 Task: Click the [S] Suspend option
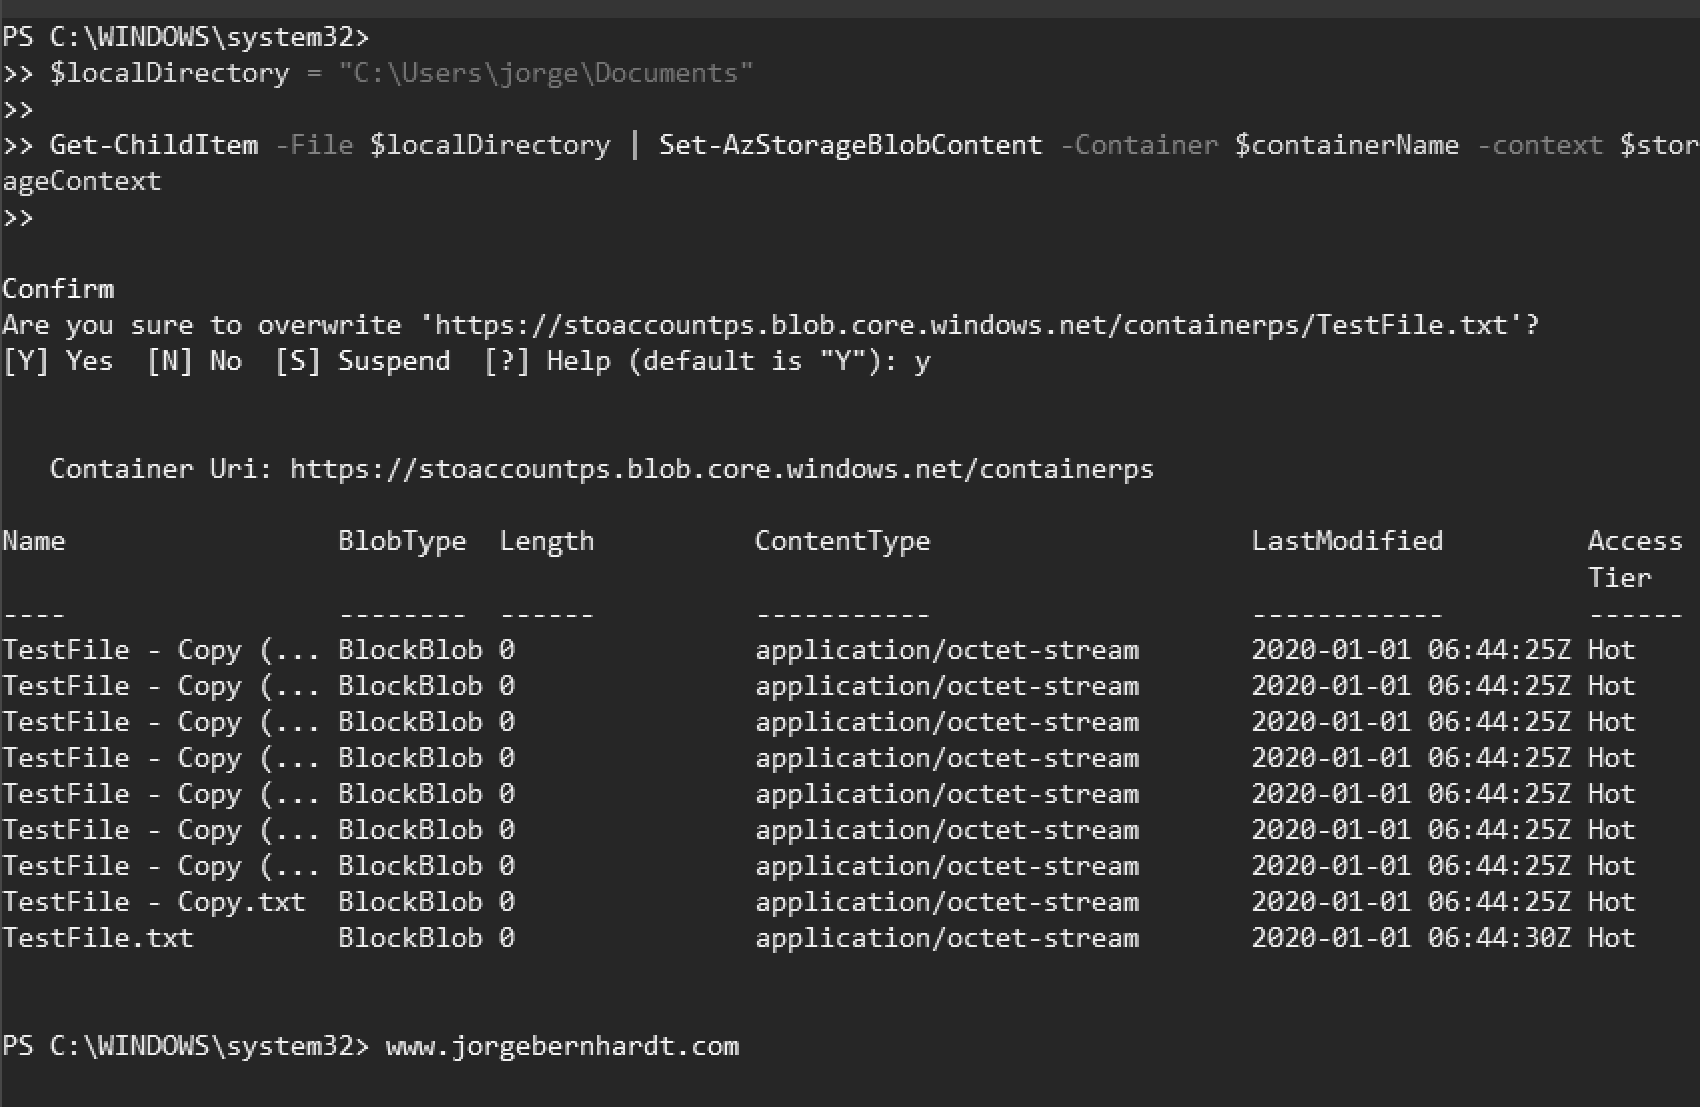point(362,361)
